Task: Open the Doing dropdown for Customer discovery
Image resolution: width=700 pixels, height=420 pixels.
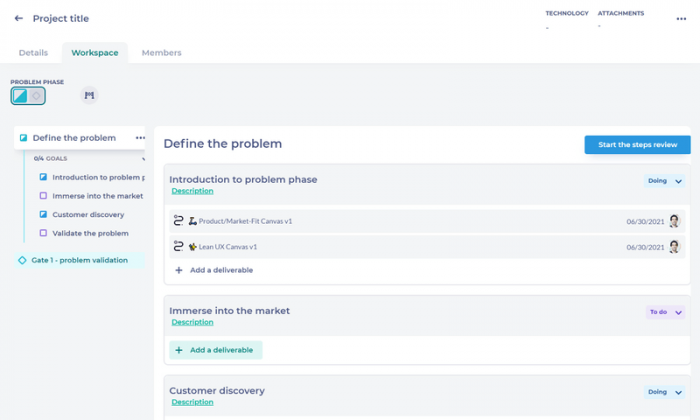Action: (664, 392)
